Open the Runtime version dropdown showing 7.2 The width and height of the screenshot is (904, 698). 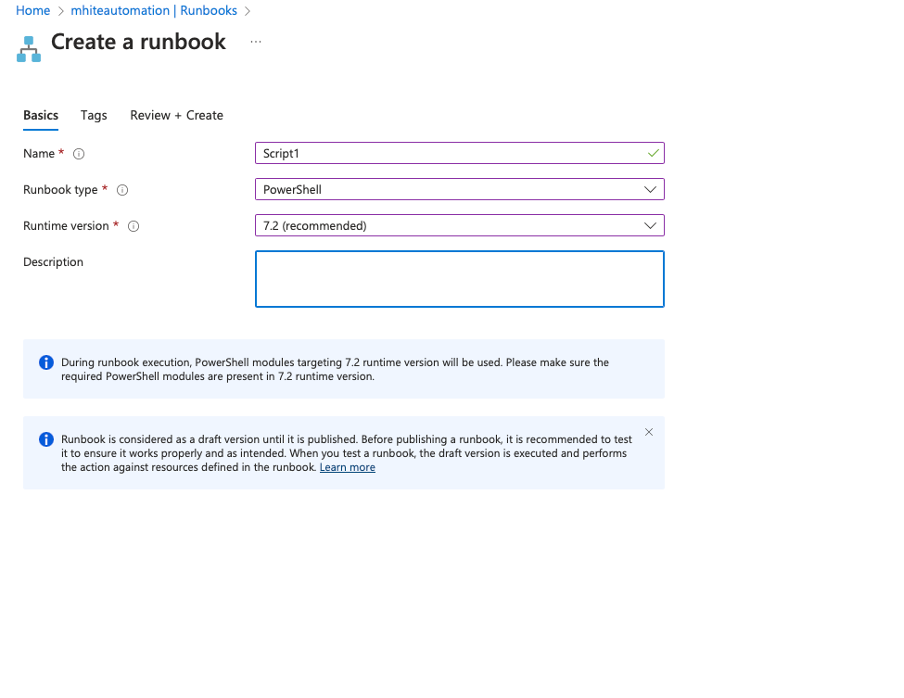coord(459,225)
